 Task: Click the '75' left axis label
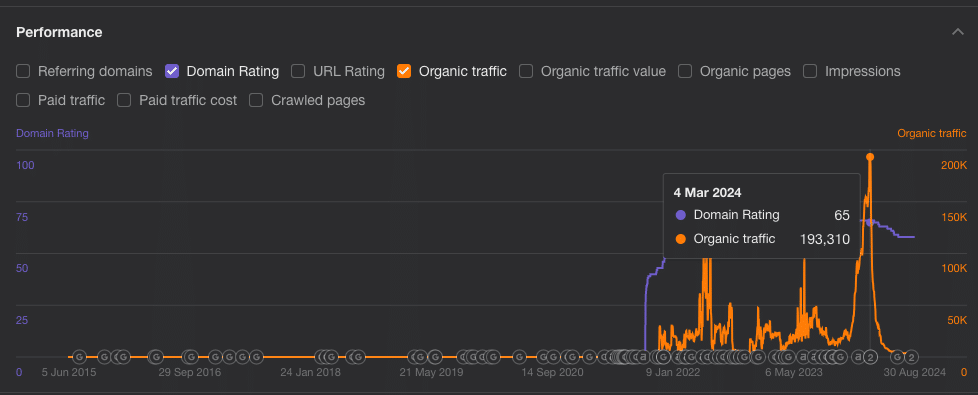[x=22, y=217]
